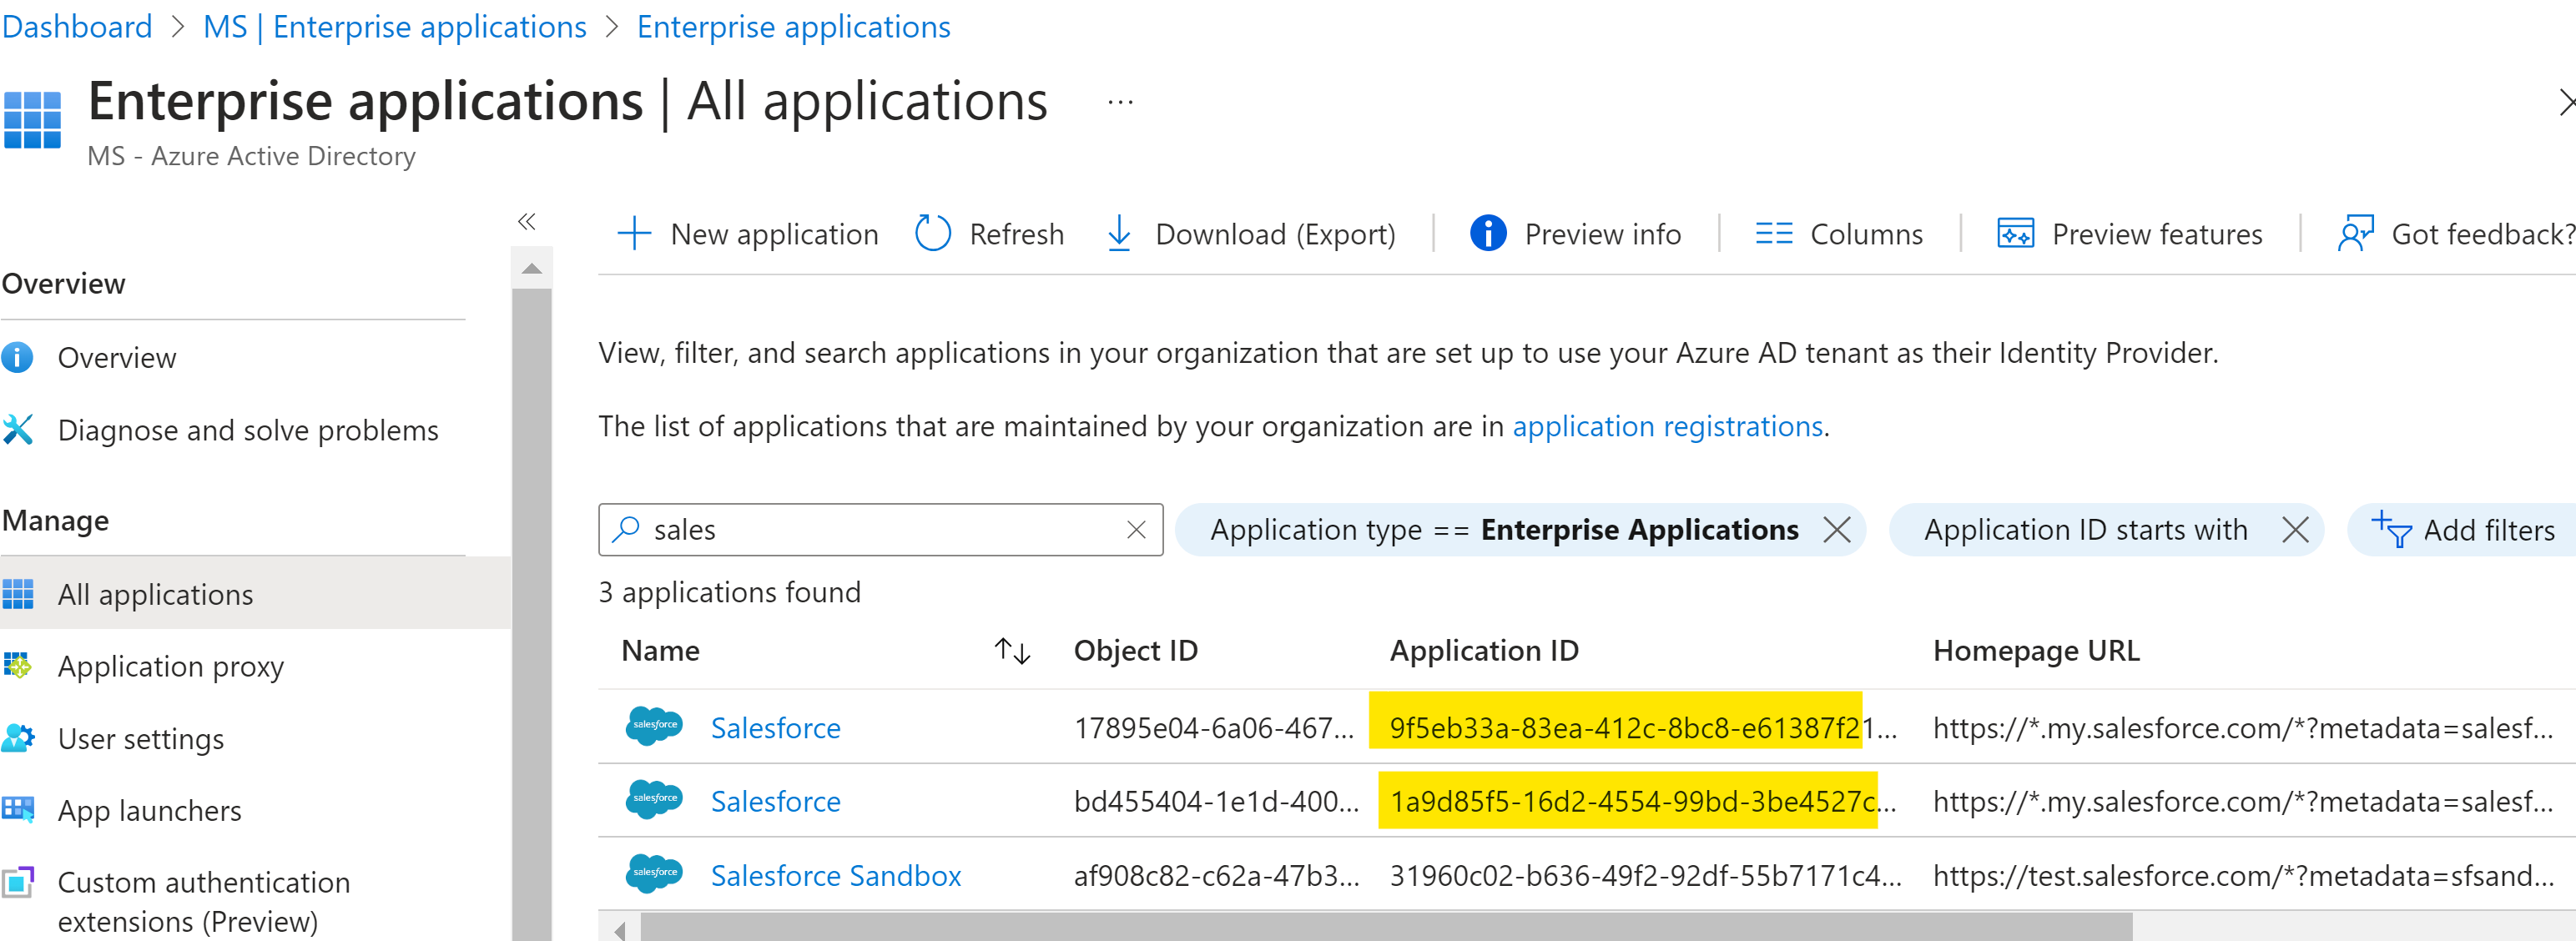Click the Preview features icon
Screen dimensions: 2576x941
click(2015, 234)
